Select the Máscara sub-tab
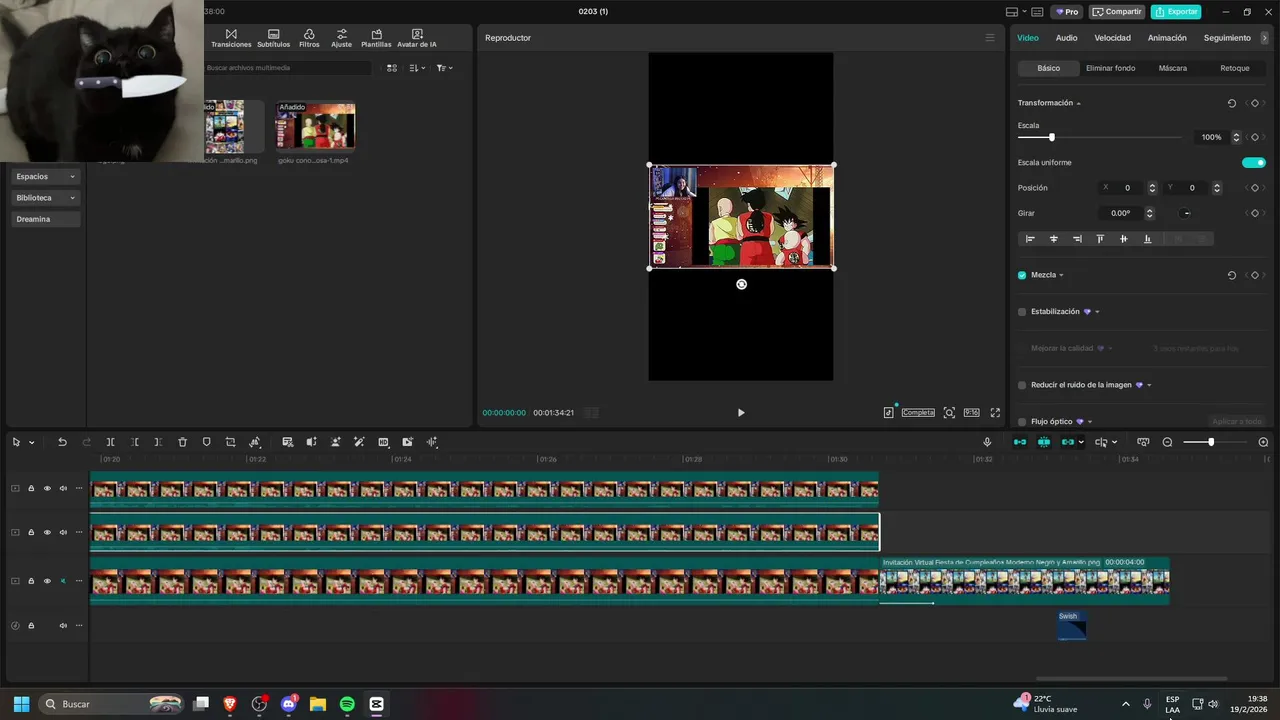 [1172, 68]
